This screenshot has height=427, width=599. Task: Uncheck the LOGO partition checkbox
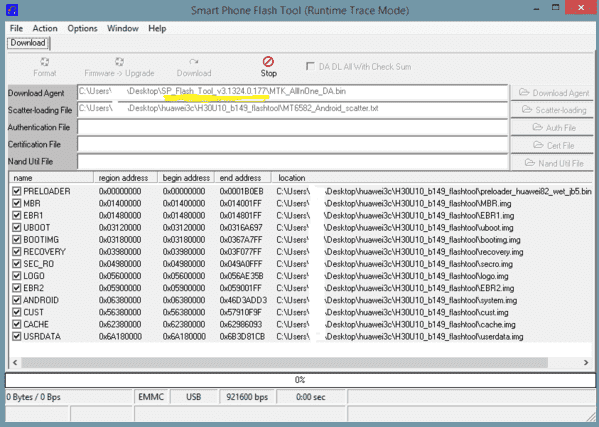(16, 276)
